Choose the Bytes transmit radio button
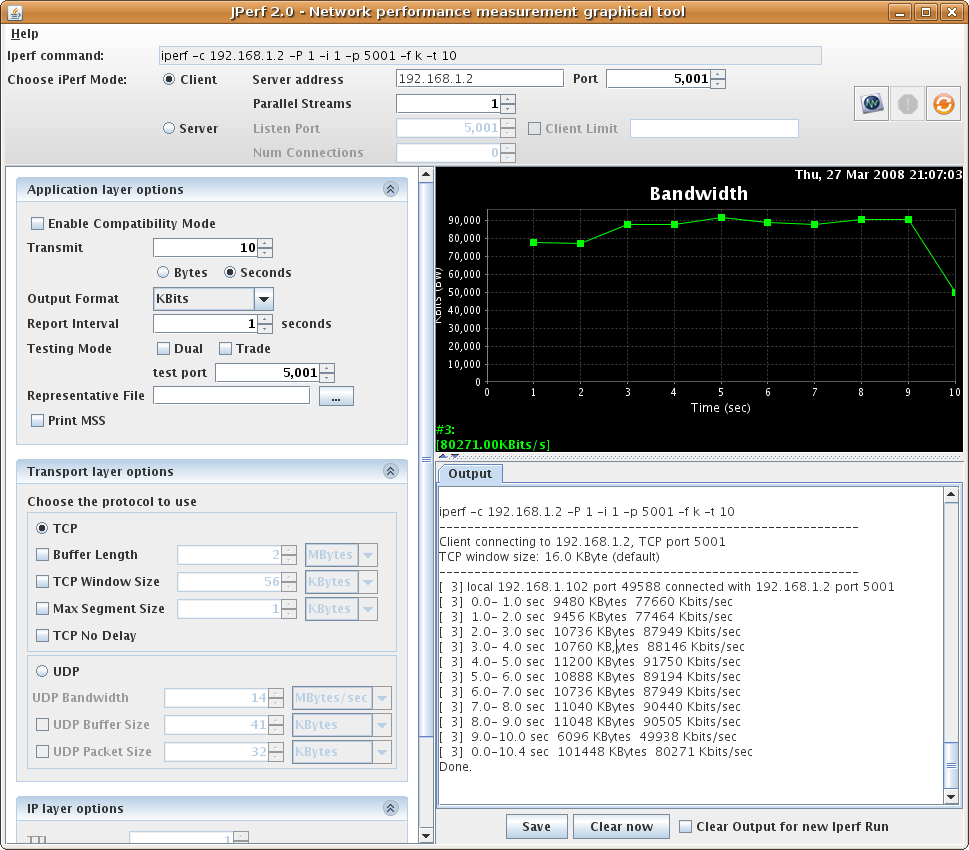 pos(163,272)
